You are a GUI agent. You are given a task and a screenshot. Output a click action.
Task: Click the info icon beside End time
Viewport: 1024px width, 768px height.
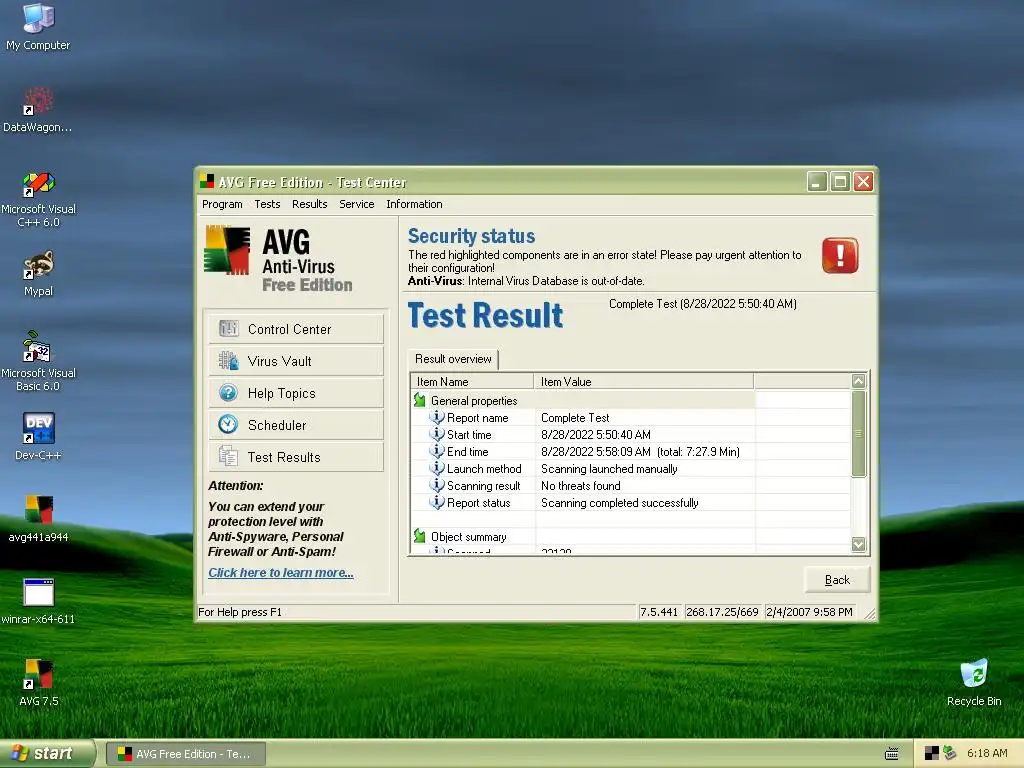tap(436, 451)
